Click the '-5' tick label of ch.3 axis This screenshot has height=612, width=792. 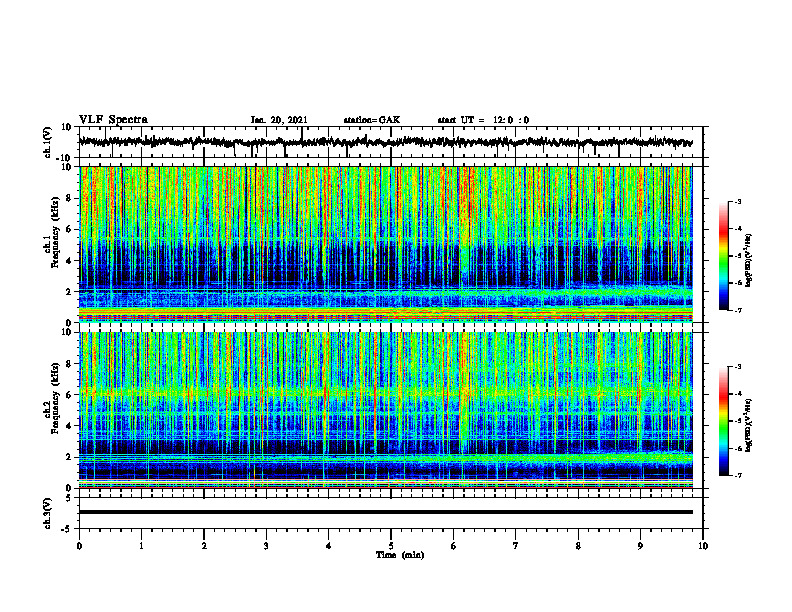tap(68, 529)
